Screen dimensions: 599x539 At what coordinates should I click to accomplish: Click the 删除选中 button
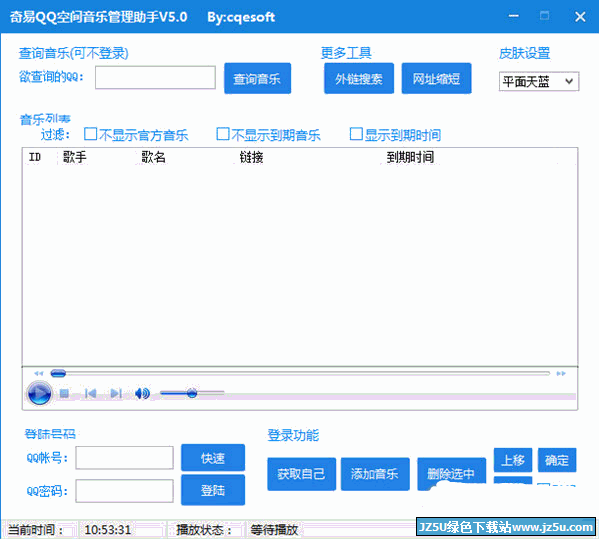point(451,474)
